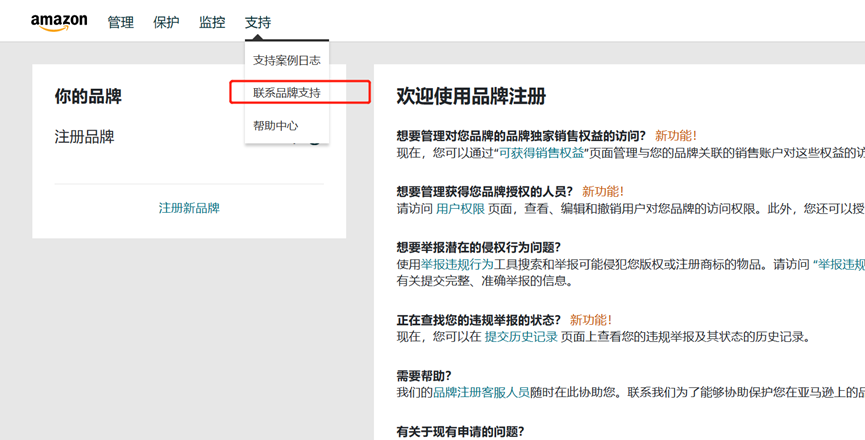Click the 注册新品牌 link
Screen dimensions: 865x440
pyautogui.click(x=189, y=208)
